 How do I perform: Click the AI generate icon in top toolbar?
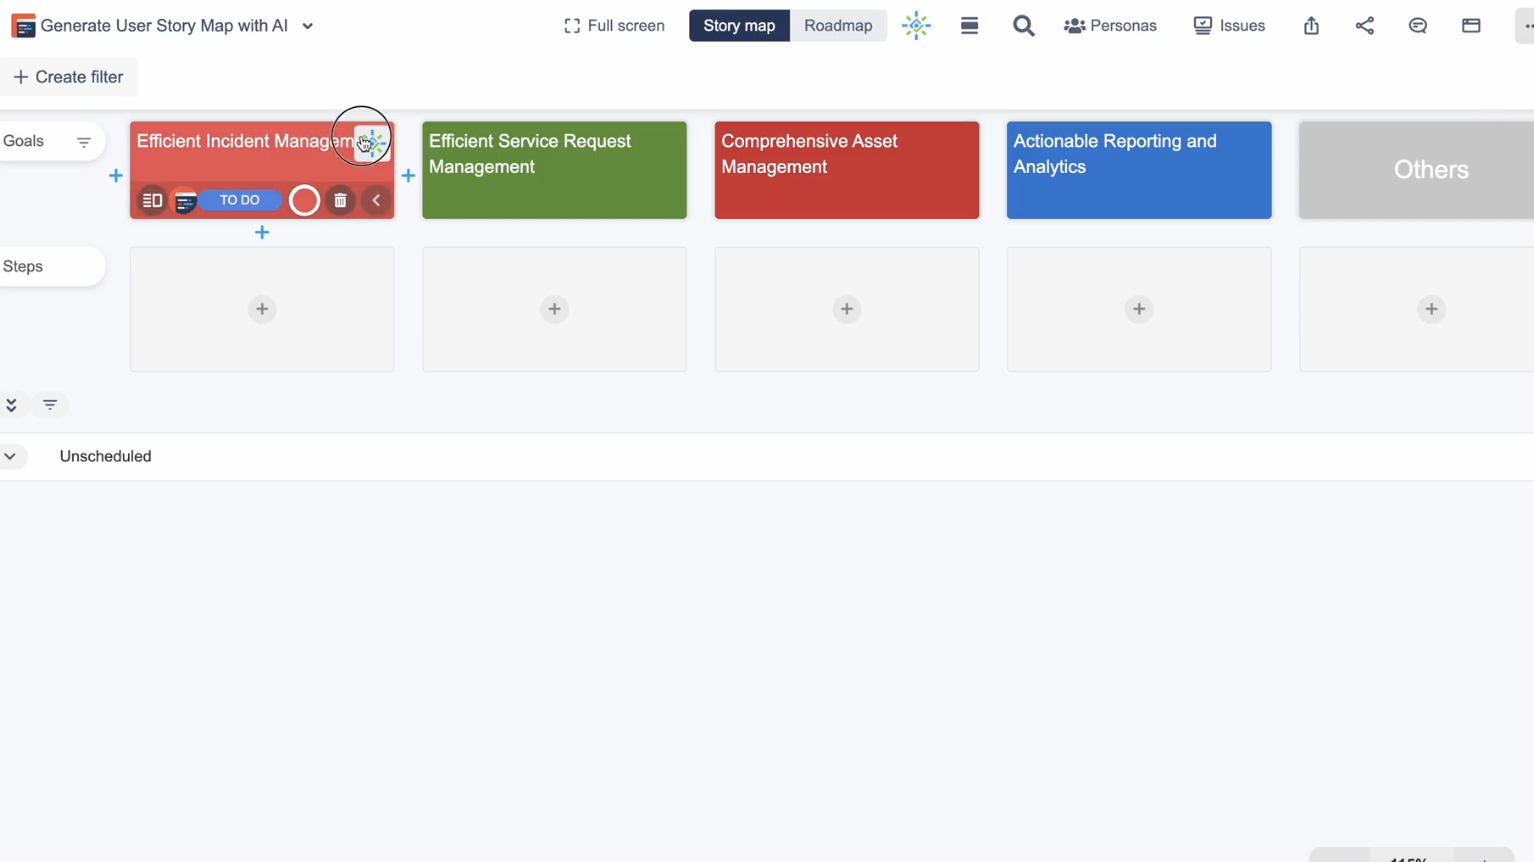tap(916, 26)
